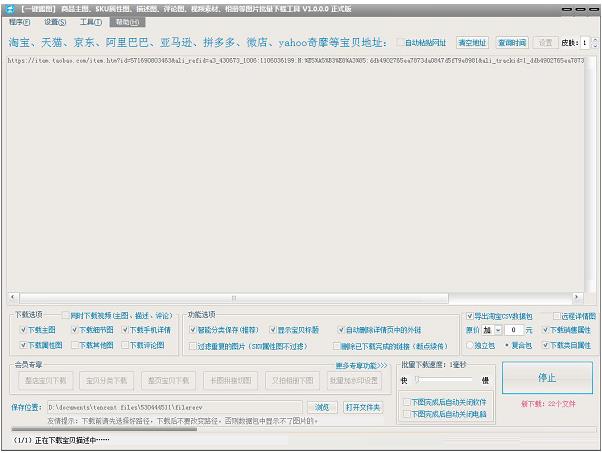Select the 独立包 radio button
Screen dimensions: 602x453
tap(469, 345)
